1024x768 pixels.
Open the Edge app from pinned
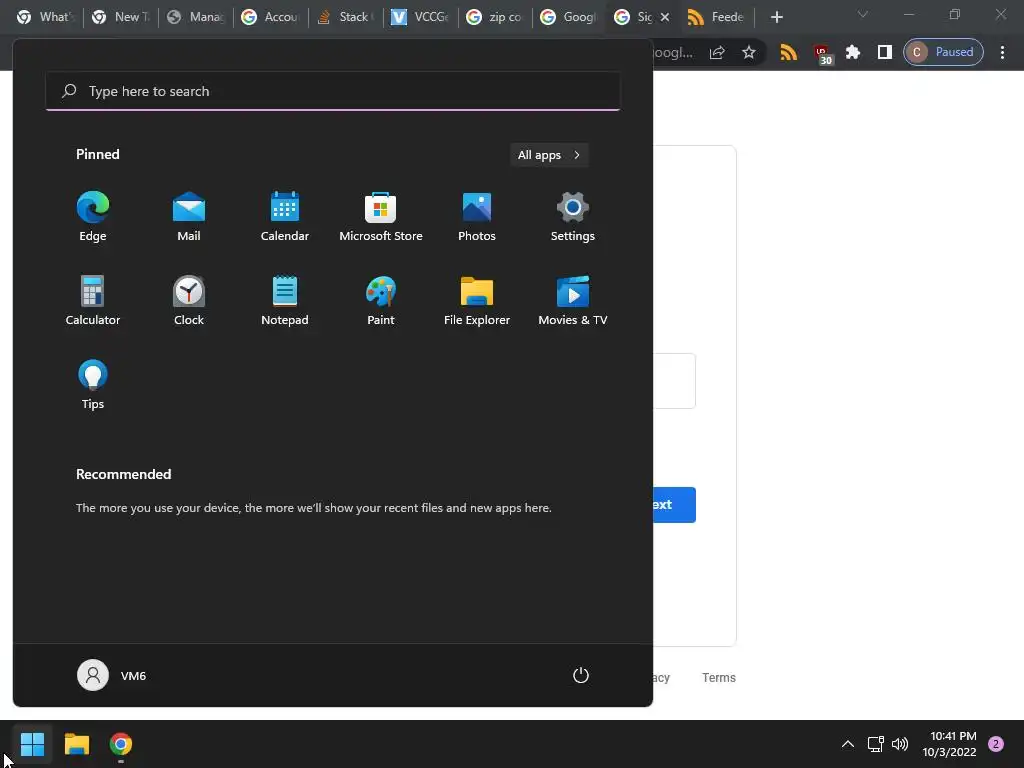[93, 217]
